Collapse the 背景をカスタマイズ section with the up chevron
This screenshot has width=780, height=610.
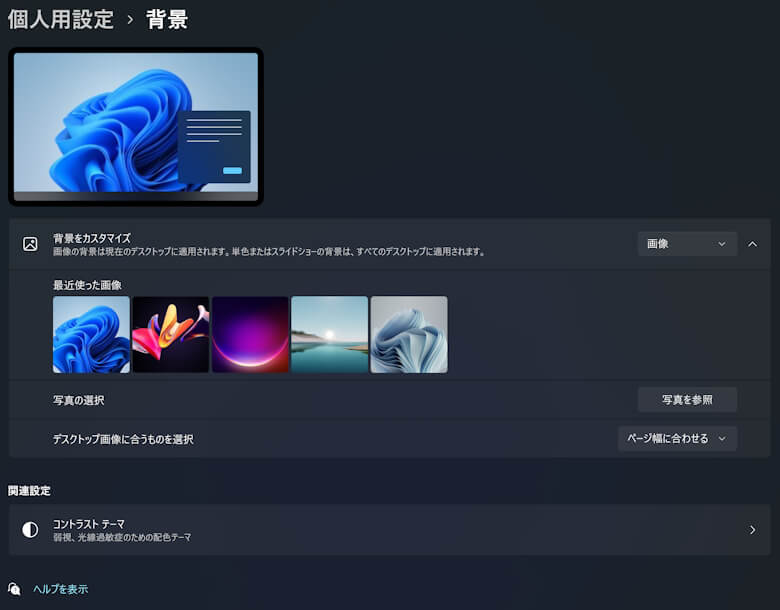[x=752, y=244]
